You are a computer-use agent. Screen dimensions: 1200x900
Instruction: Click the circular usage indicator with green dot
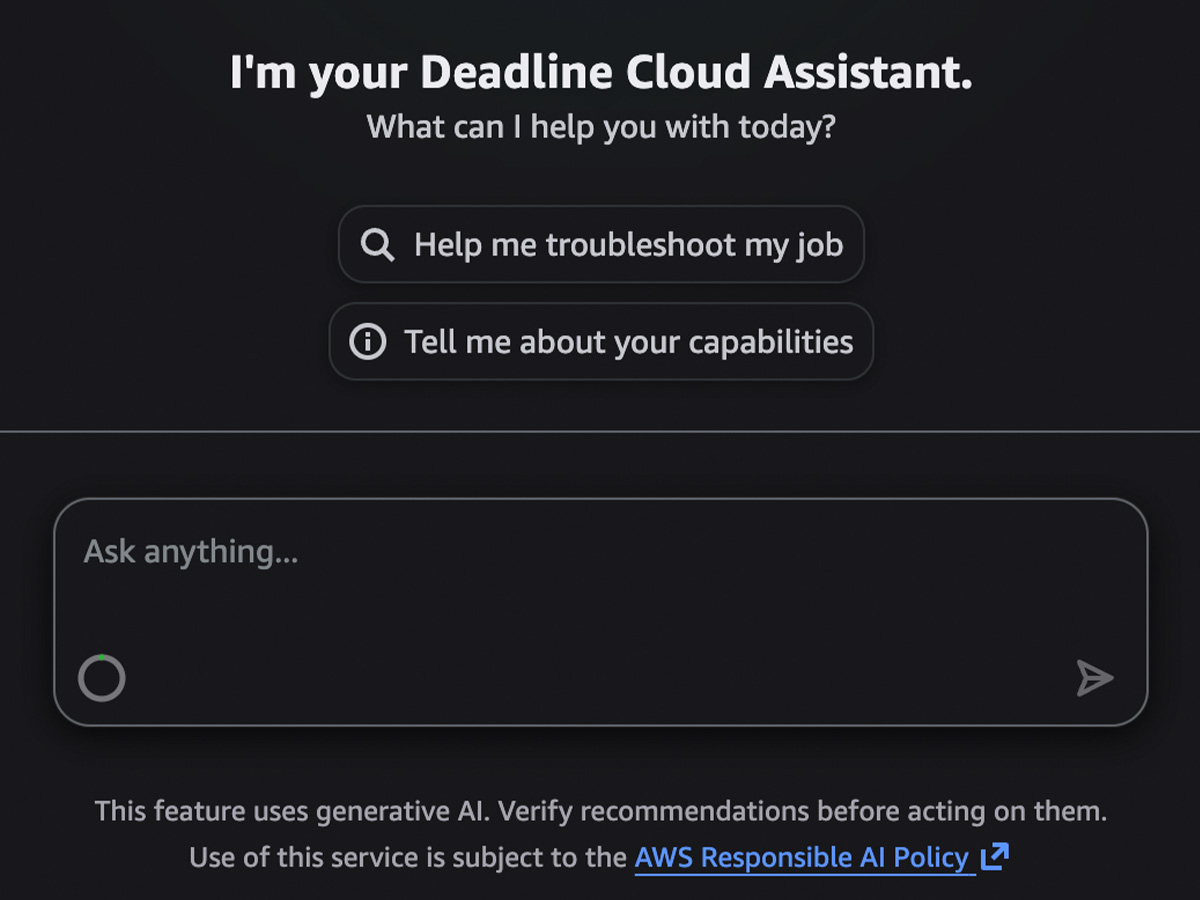(x=101, y=678)
